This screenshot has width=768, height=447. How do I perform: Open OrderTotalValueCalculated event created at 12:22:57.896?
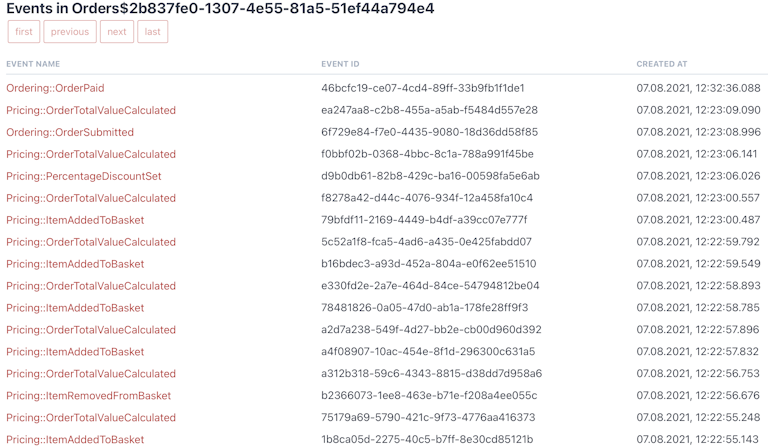[91, 330]
